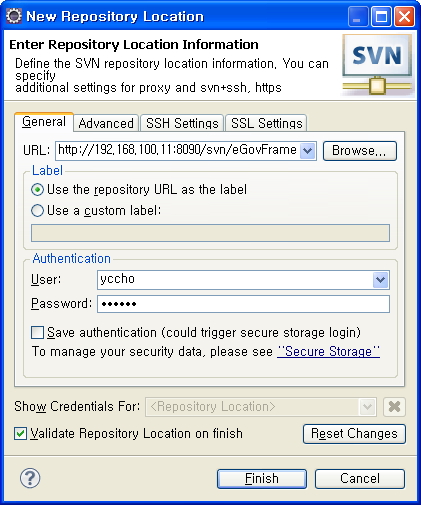The height and width of the screenshot is (505, 421).
Task: Click the Browse... button
Action: coord(360,151)
